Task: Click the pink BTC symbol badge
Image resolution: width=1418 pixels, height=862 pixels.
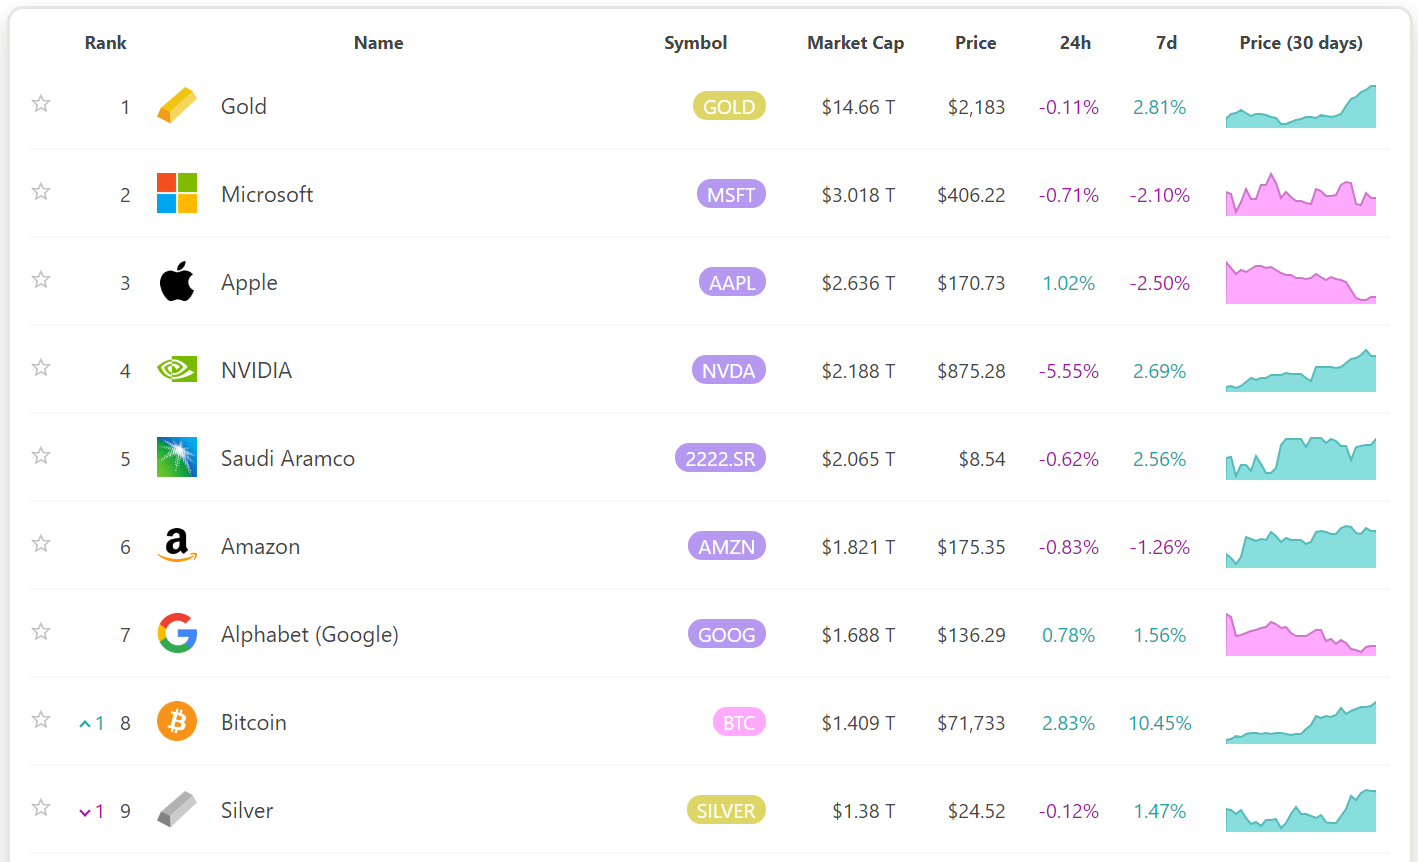Action: [x=739, y=722]
